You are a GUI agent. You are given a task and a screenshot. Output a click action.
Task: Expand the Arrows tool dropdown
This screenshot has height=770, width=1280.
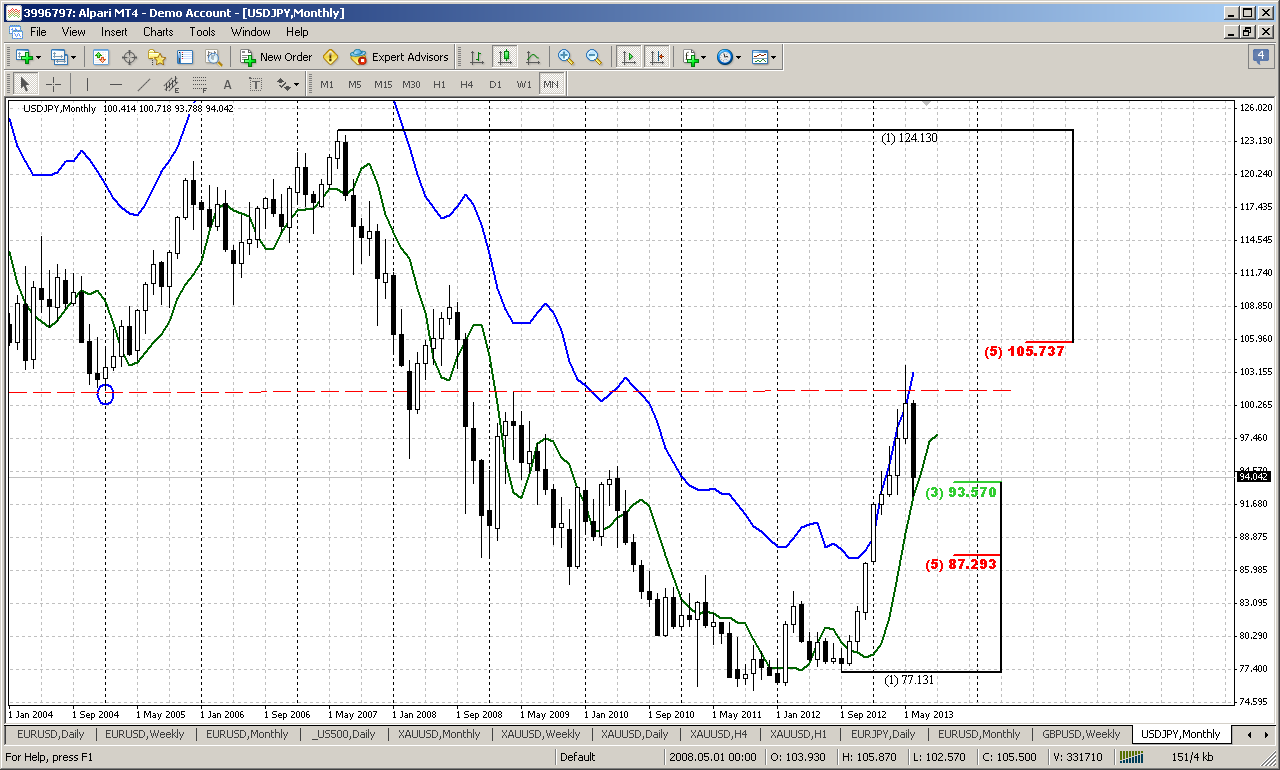[295, 84]
